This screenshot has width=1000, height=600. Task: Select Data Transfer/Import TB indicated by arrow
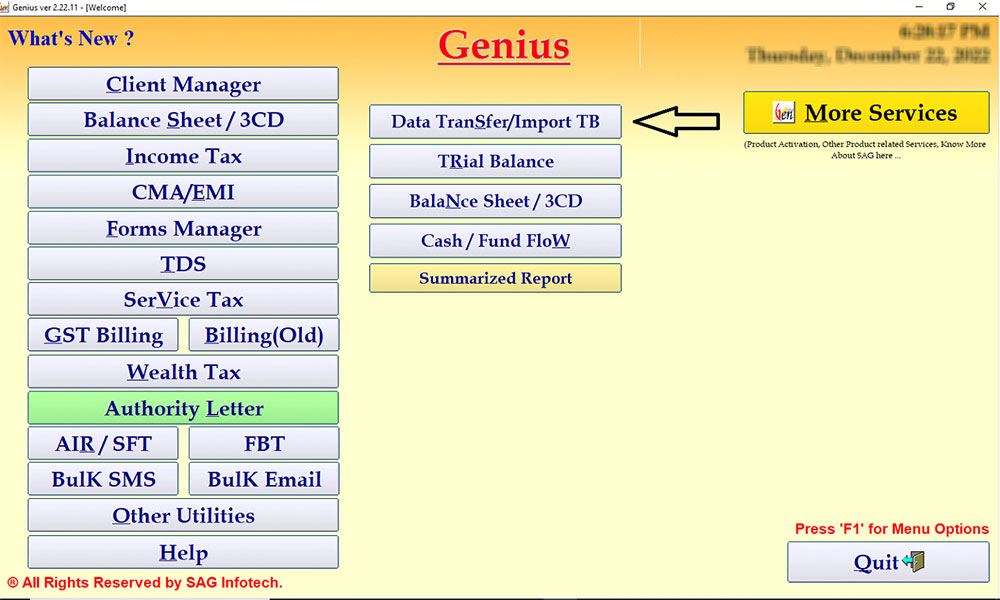click(x=495, y=121)
